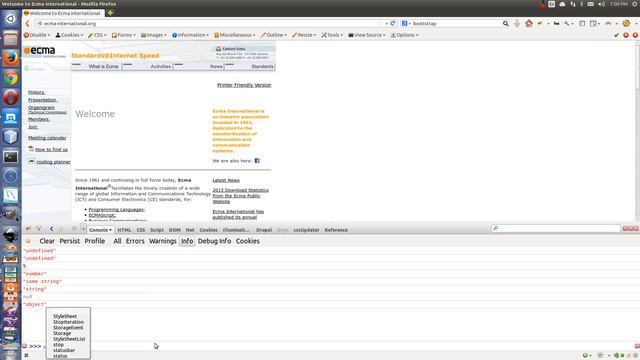Open the Options dropdown
This screenshot has width=640, height=360.
point(404,35)
